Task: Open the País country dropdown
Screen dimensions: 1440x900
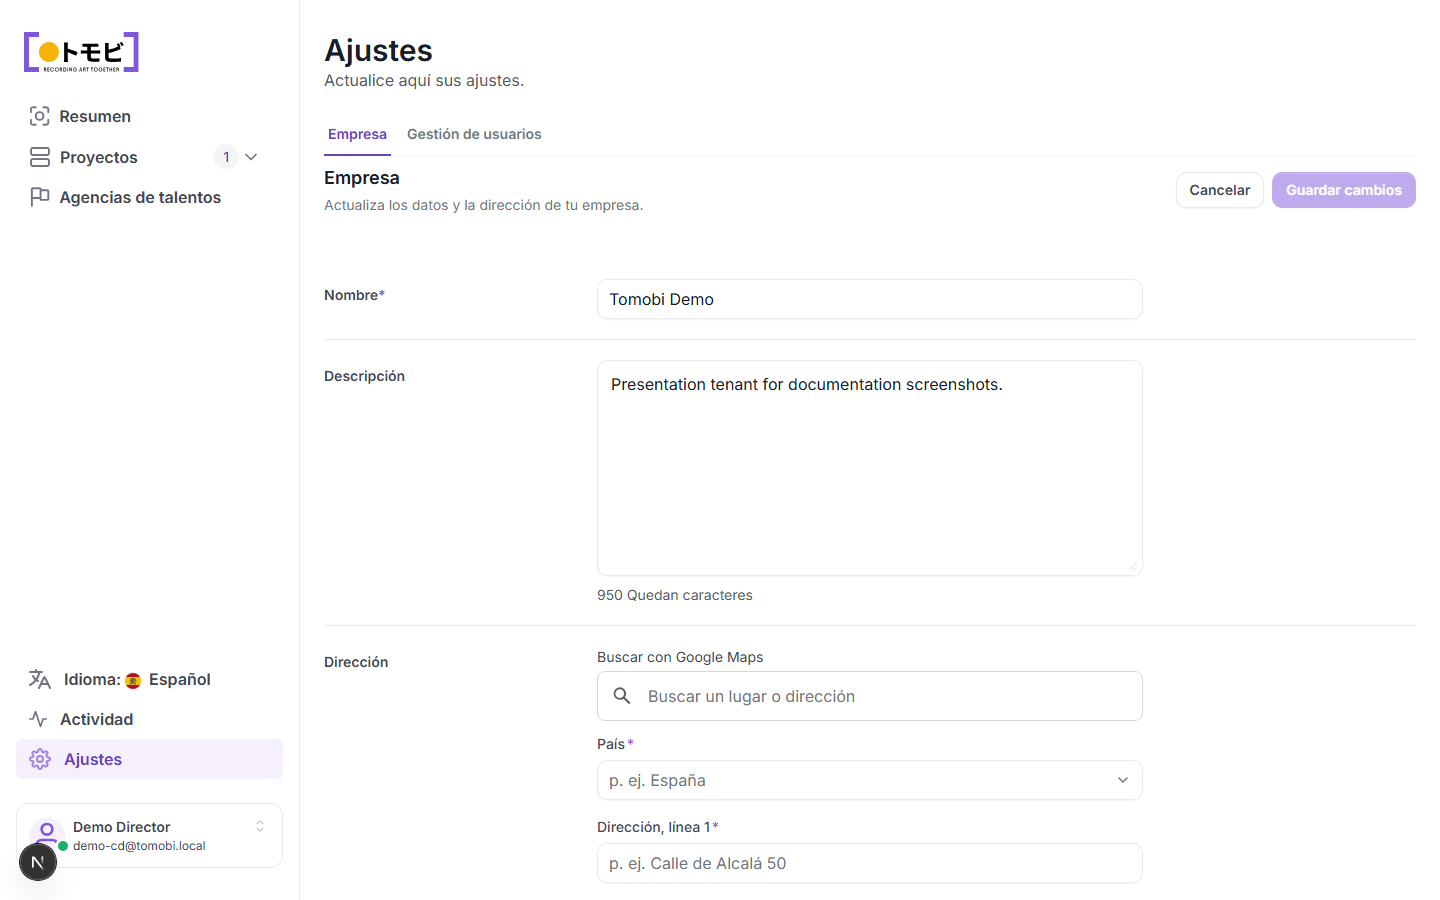Action: 870,780
